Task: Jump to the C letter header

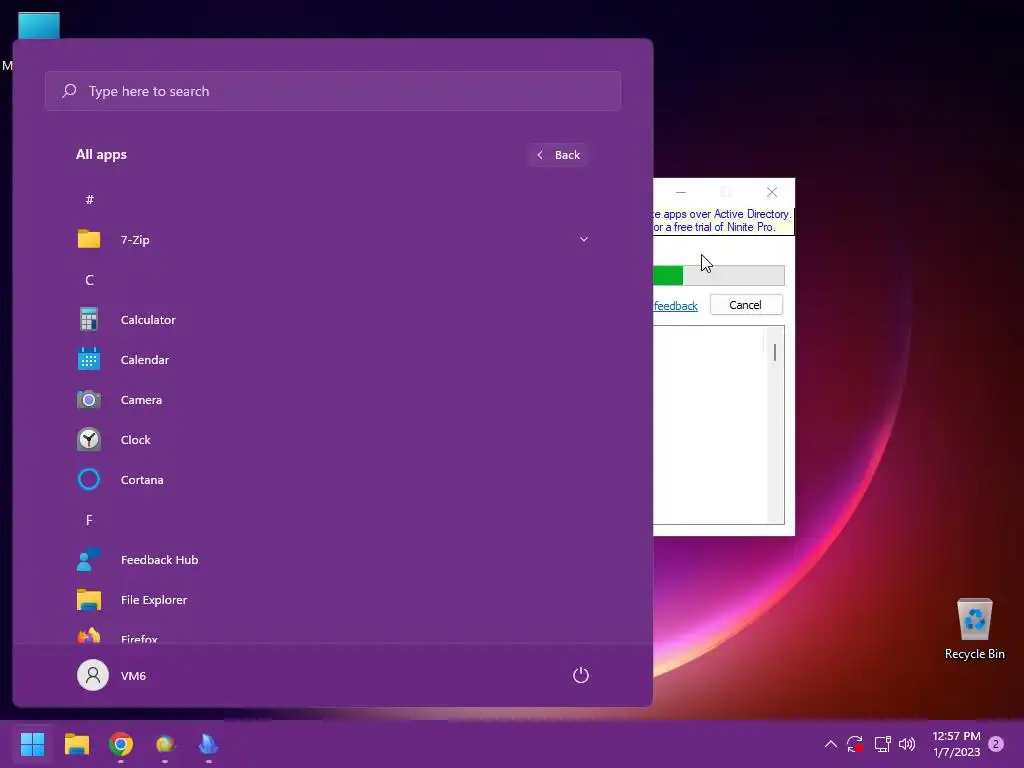Action: [89, 280]
